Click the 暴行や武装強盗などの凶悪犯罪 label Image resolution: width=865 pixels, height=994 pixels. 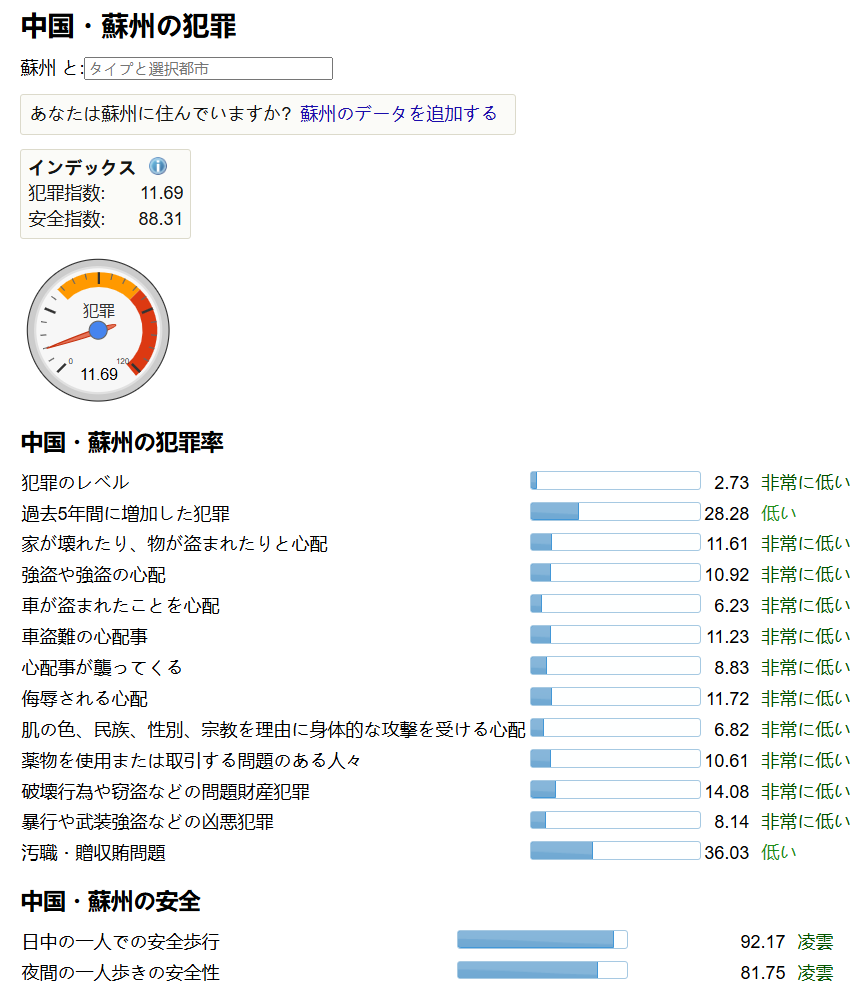click(x=148, y=822)
